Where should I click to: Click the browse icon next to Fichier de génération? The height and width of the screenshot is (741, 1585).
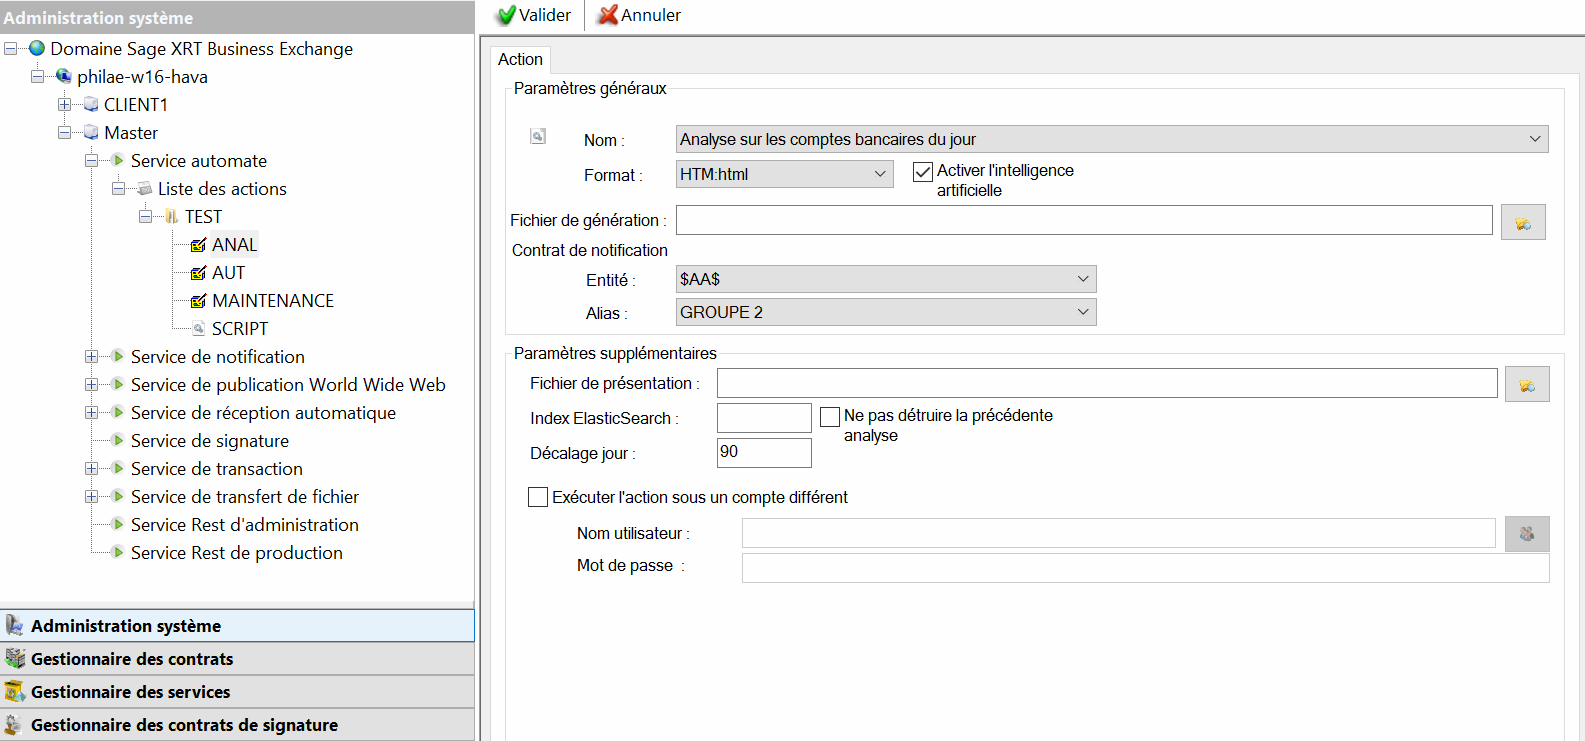(x=1522, y=222)
